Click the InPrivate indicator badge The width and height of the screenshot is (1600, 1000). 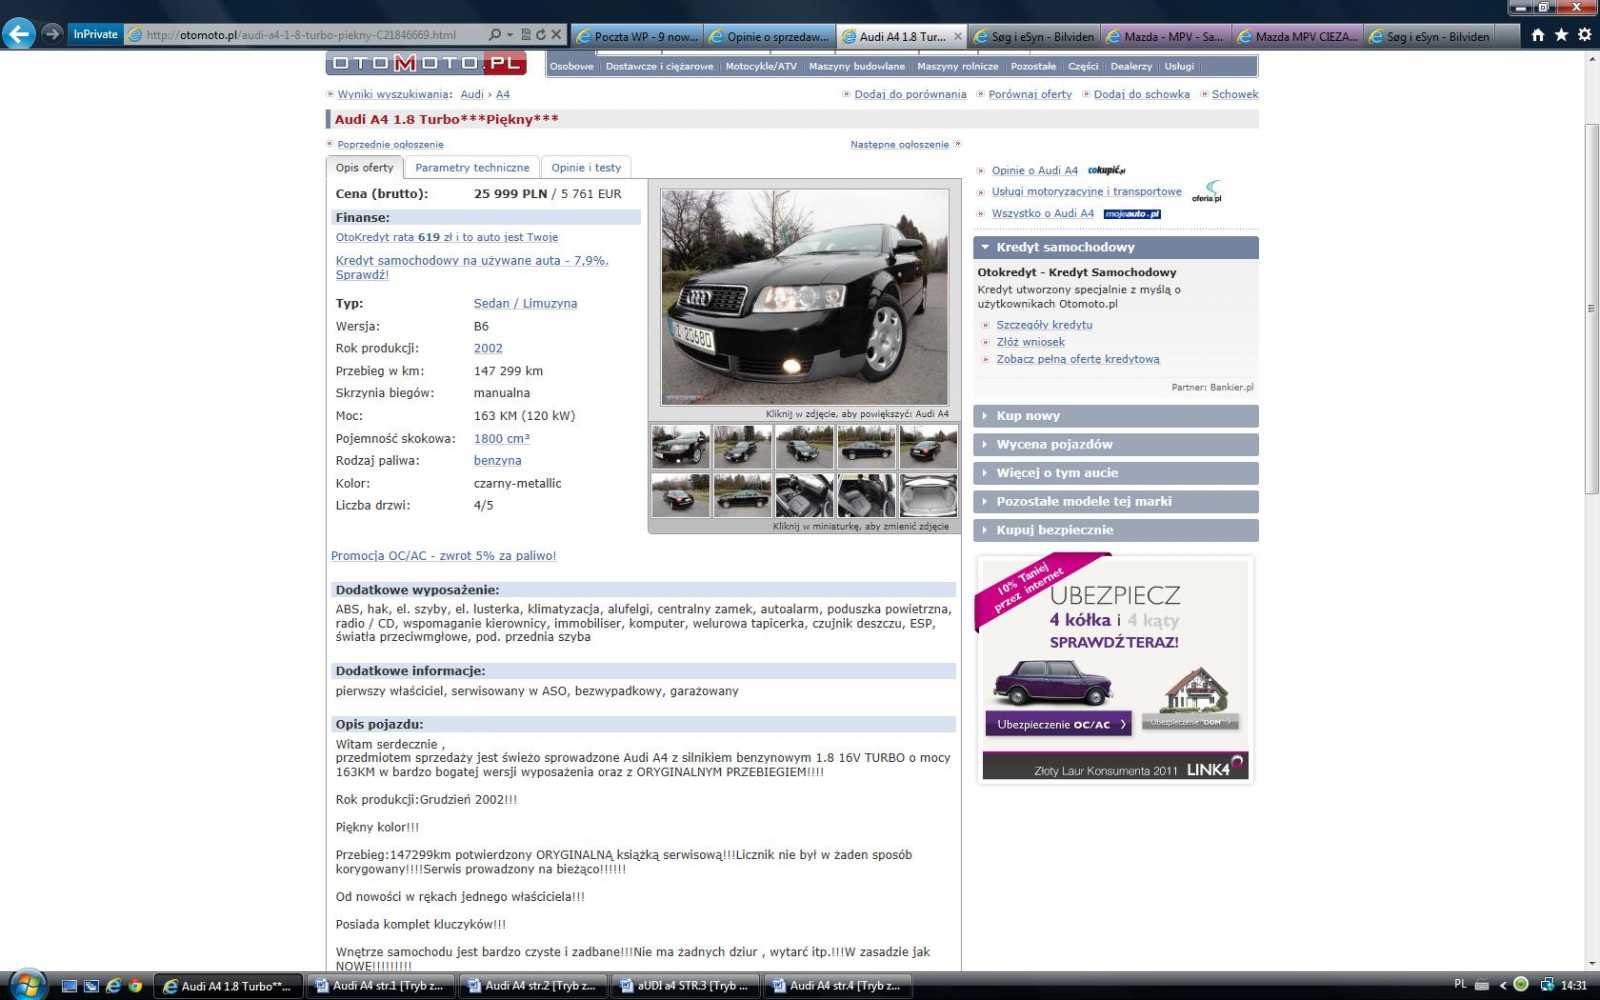[95, 34]
